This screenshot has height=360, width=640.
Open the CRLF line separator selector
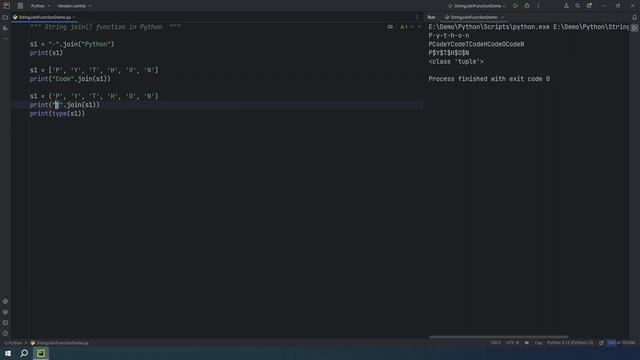[x=495, y=343]
